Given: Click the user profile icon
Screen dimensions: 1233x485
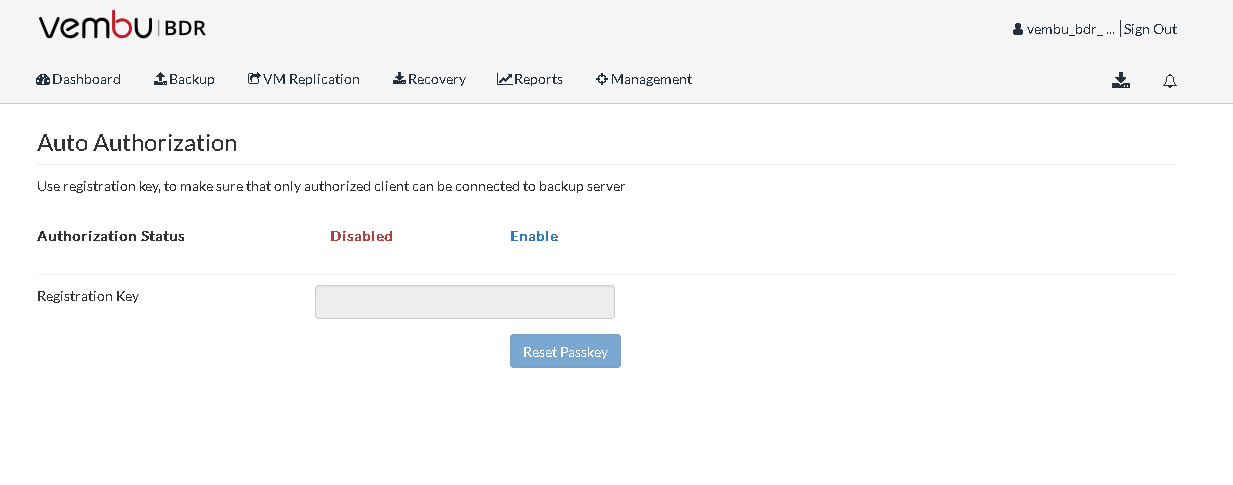Looking at the screenshot, I should 1018,30.
